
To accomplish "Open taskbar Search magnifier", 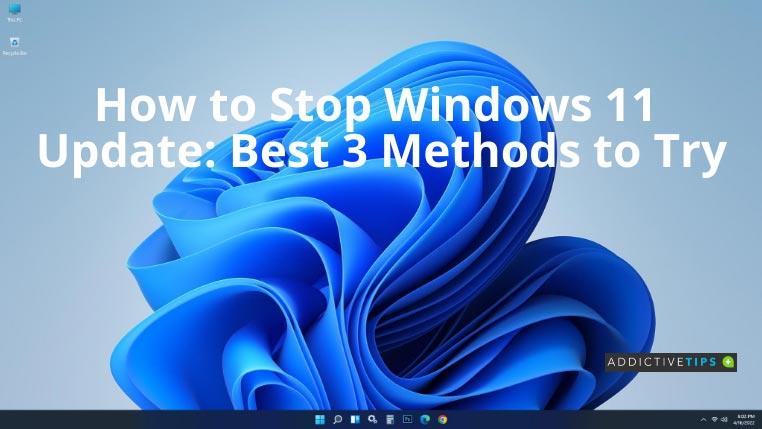I will point(337,419).
